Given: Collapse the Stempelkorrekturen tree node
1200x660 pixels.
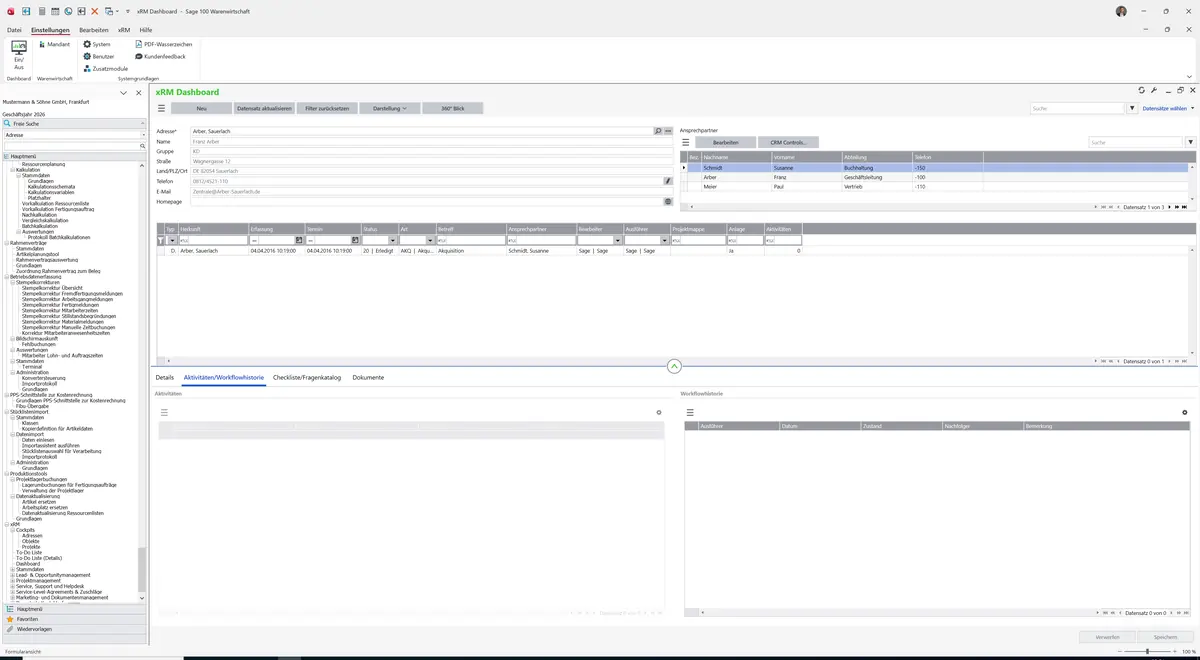Looking at the screenshot, I should tap(12, 282).
